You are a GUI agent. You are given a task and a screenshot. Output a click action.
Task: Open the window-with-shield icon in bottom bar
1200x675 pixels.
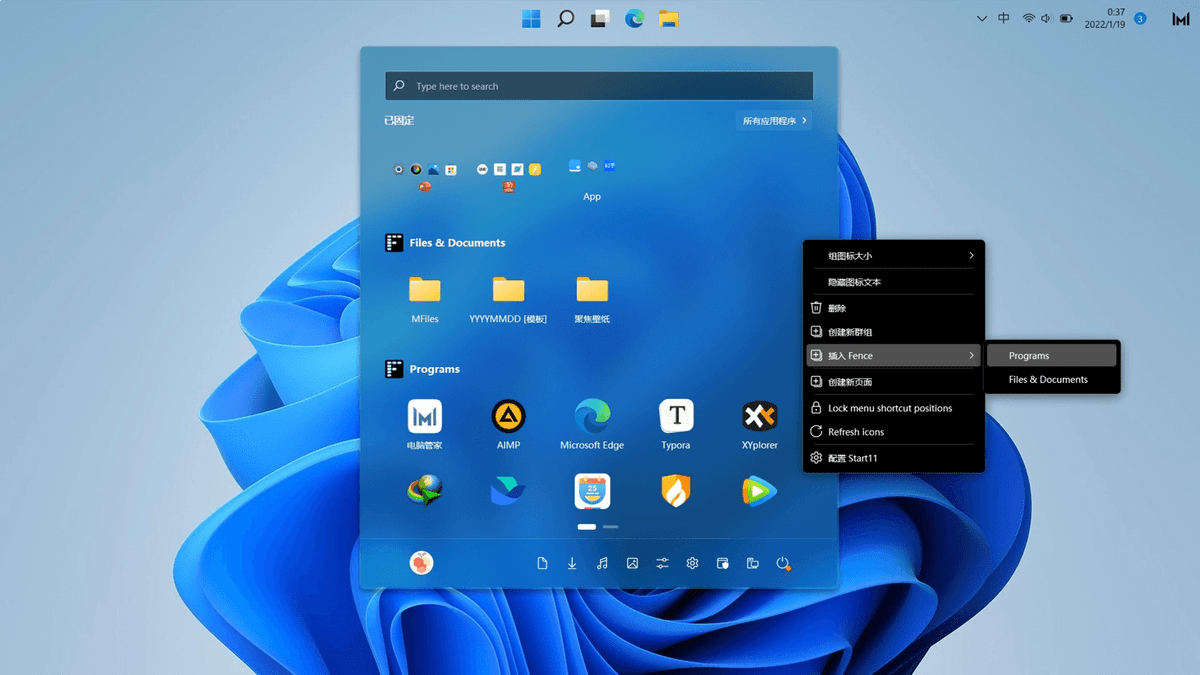[722, 564]
